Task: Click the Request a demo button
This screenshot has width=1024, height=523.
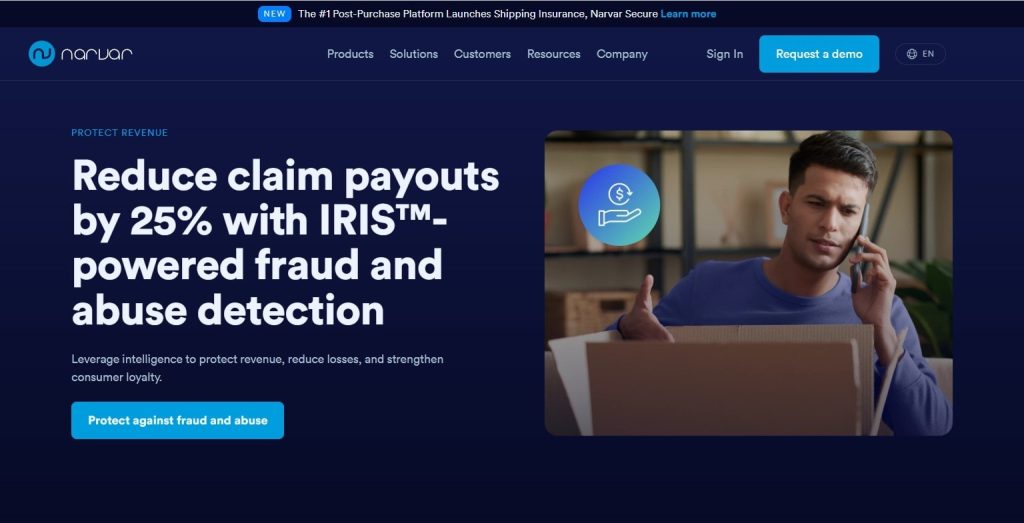Action: tap(819, 54)
